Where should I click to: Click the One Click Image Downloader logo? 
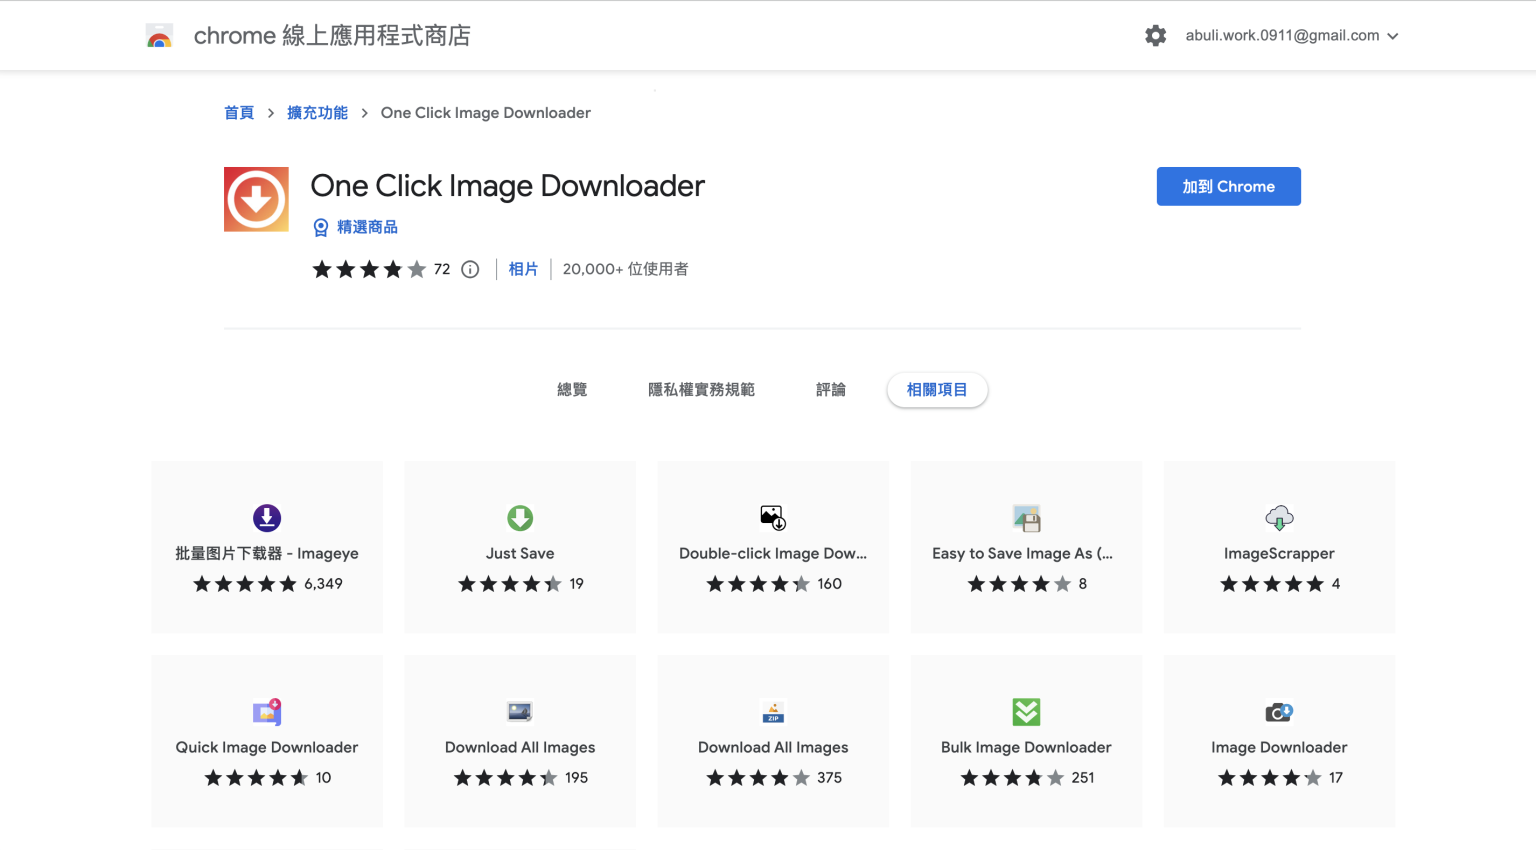click(x=256, y=198)
